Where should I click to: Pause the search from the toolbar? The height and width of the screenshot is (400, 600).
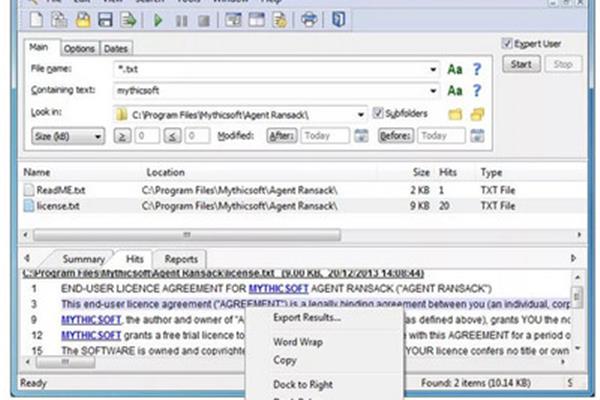coord(181,20)
